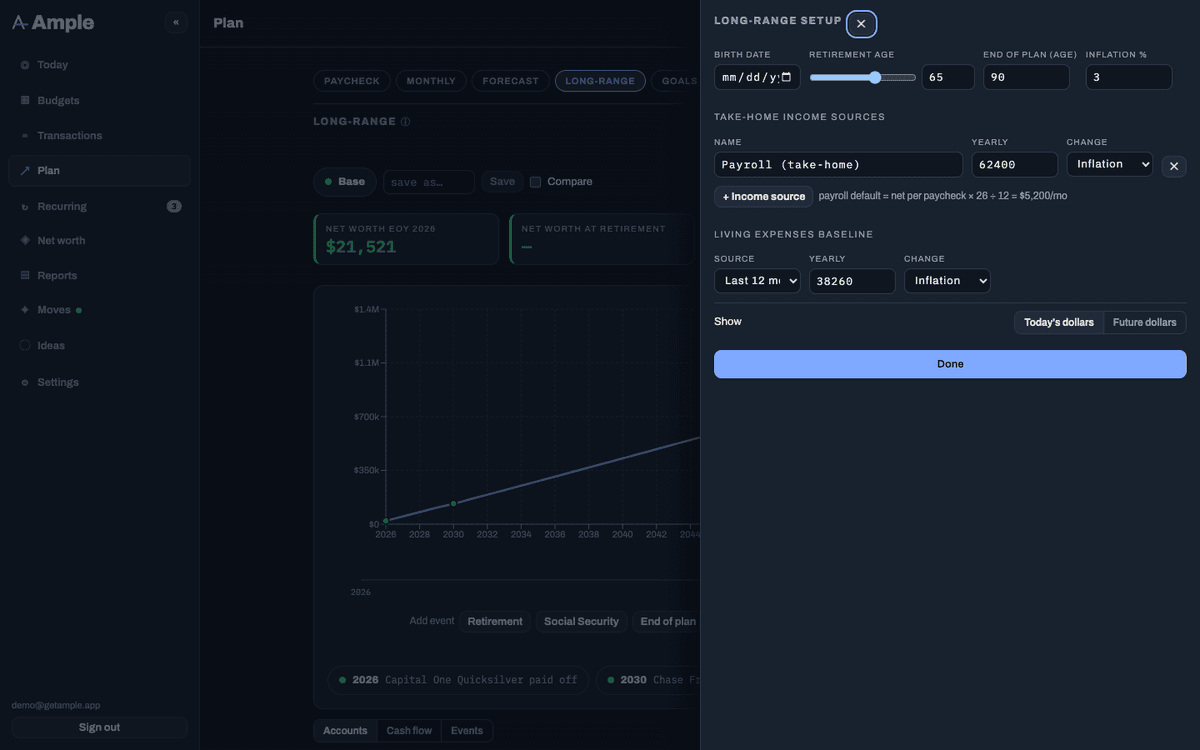The height and width of the screenshot is (750, 1200).
Task: Click the info icon beside Long-Range heading
Action: pos(405,122)
